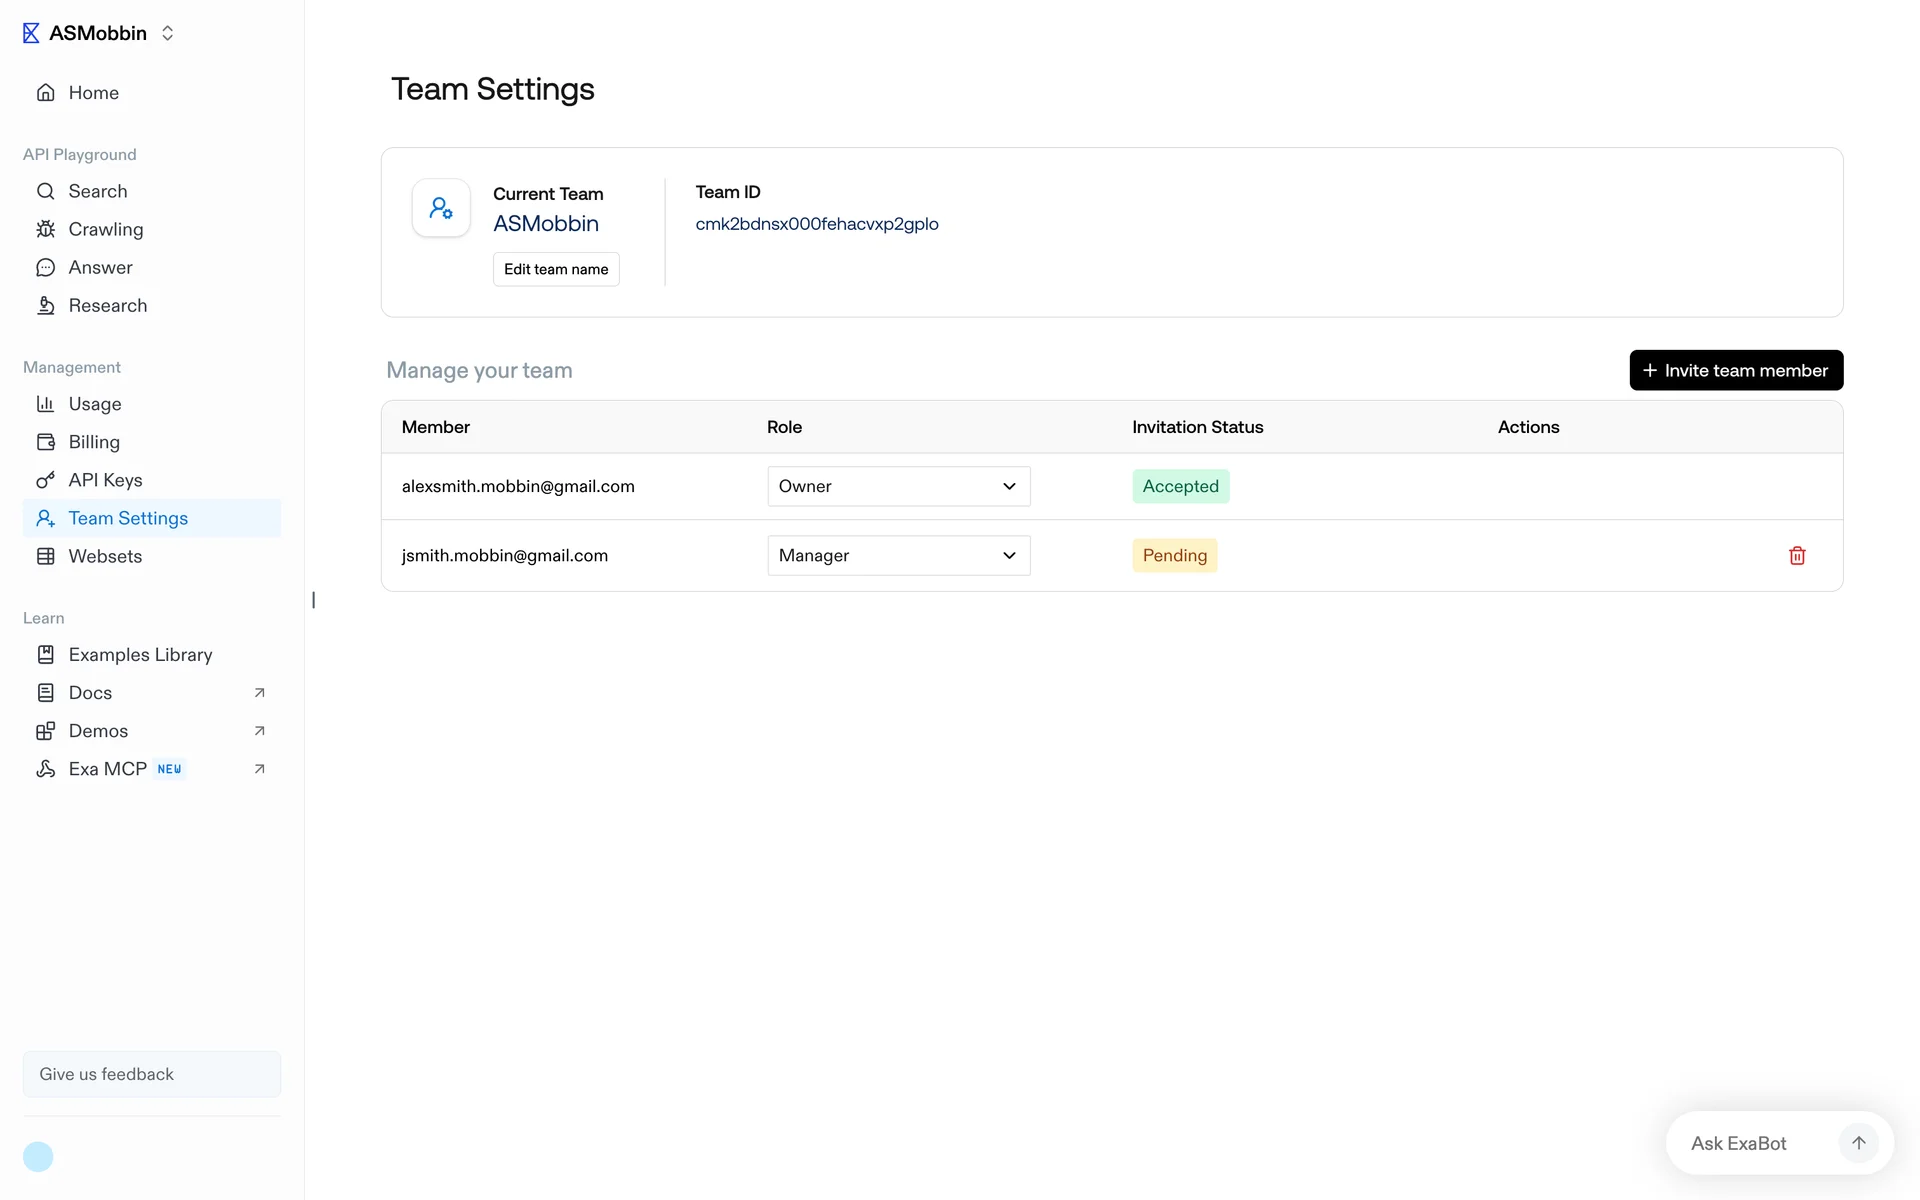The image size is (1920, 1200).
Task: Change the Manager role dropdown
Action: click(x=898, y=555)
